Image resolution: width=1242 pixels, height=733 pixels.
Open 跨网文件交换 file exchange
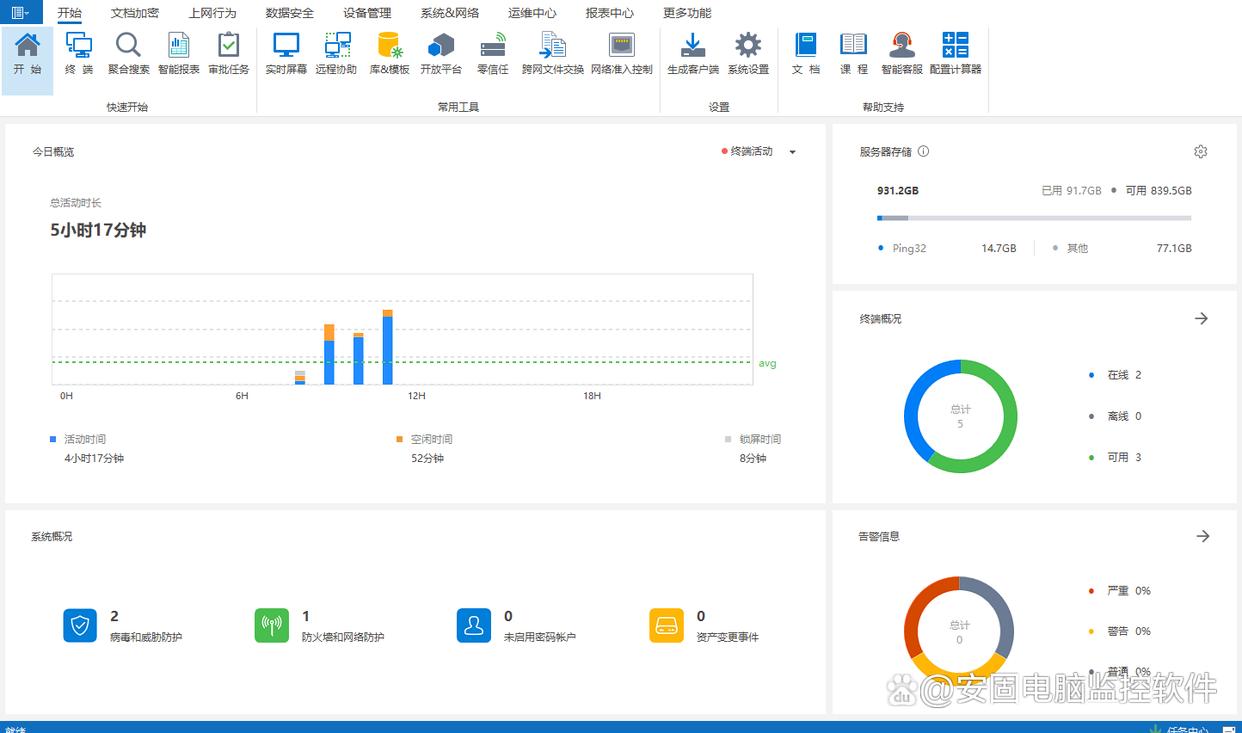pyautogui.click(x=552, y=53)
